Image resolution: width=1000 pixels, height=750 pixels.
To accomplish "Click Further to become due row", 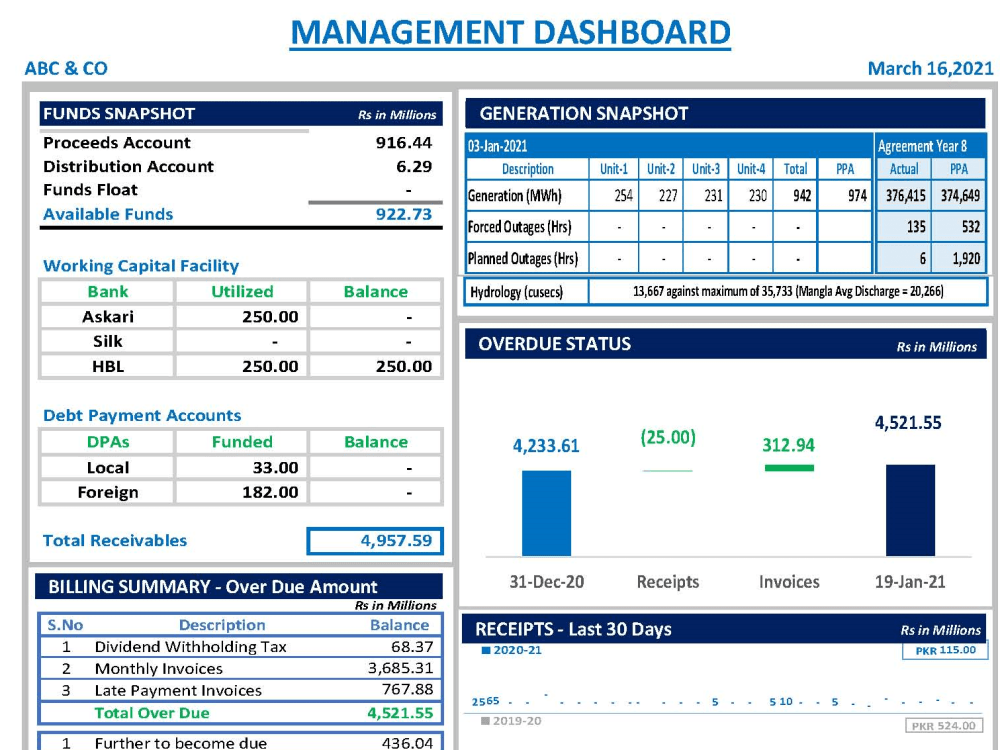I will click(x=239, y=743).
